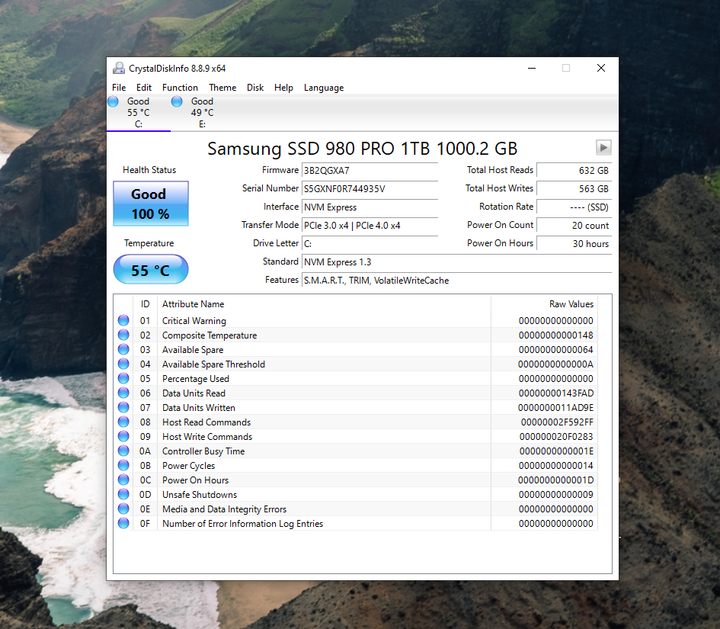Viewport: 720px width, 629px height.
Task: Click the Attribute Name column header
Action: (x=324, y=304)
